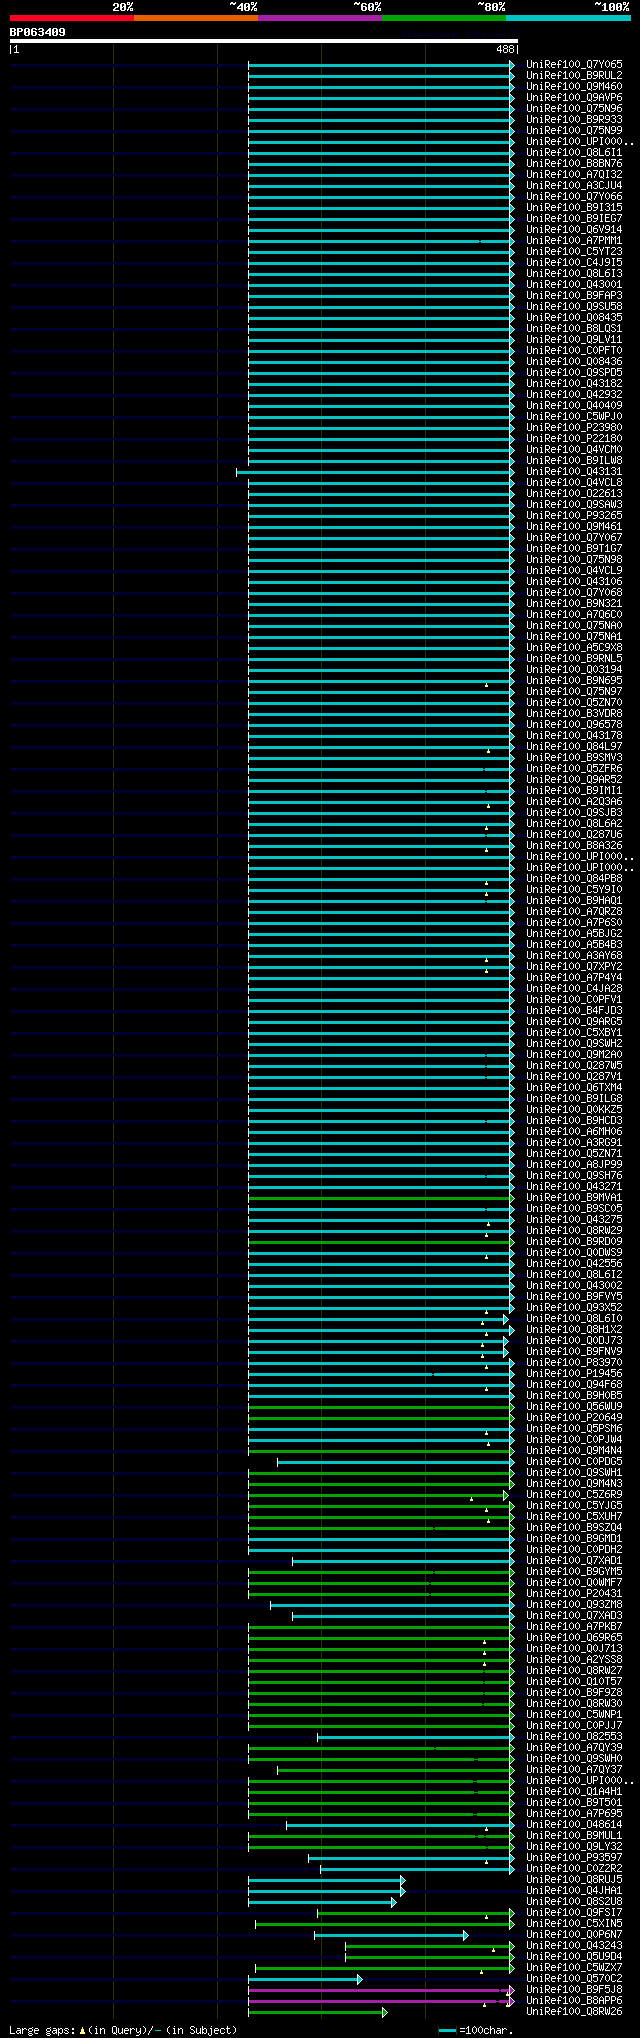Screen dimensions: 640x2038
Task: Click hit name UniRef100_B9I315
Action: [x=574, y=207]
